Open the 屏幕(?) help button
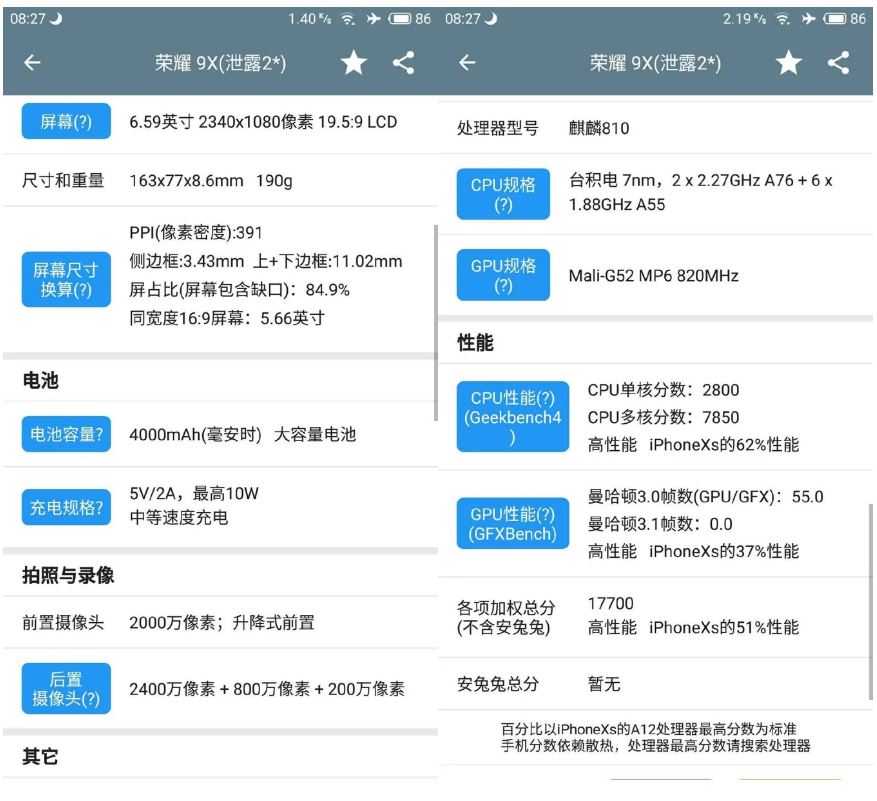877x801 pixels. point(66,123)
